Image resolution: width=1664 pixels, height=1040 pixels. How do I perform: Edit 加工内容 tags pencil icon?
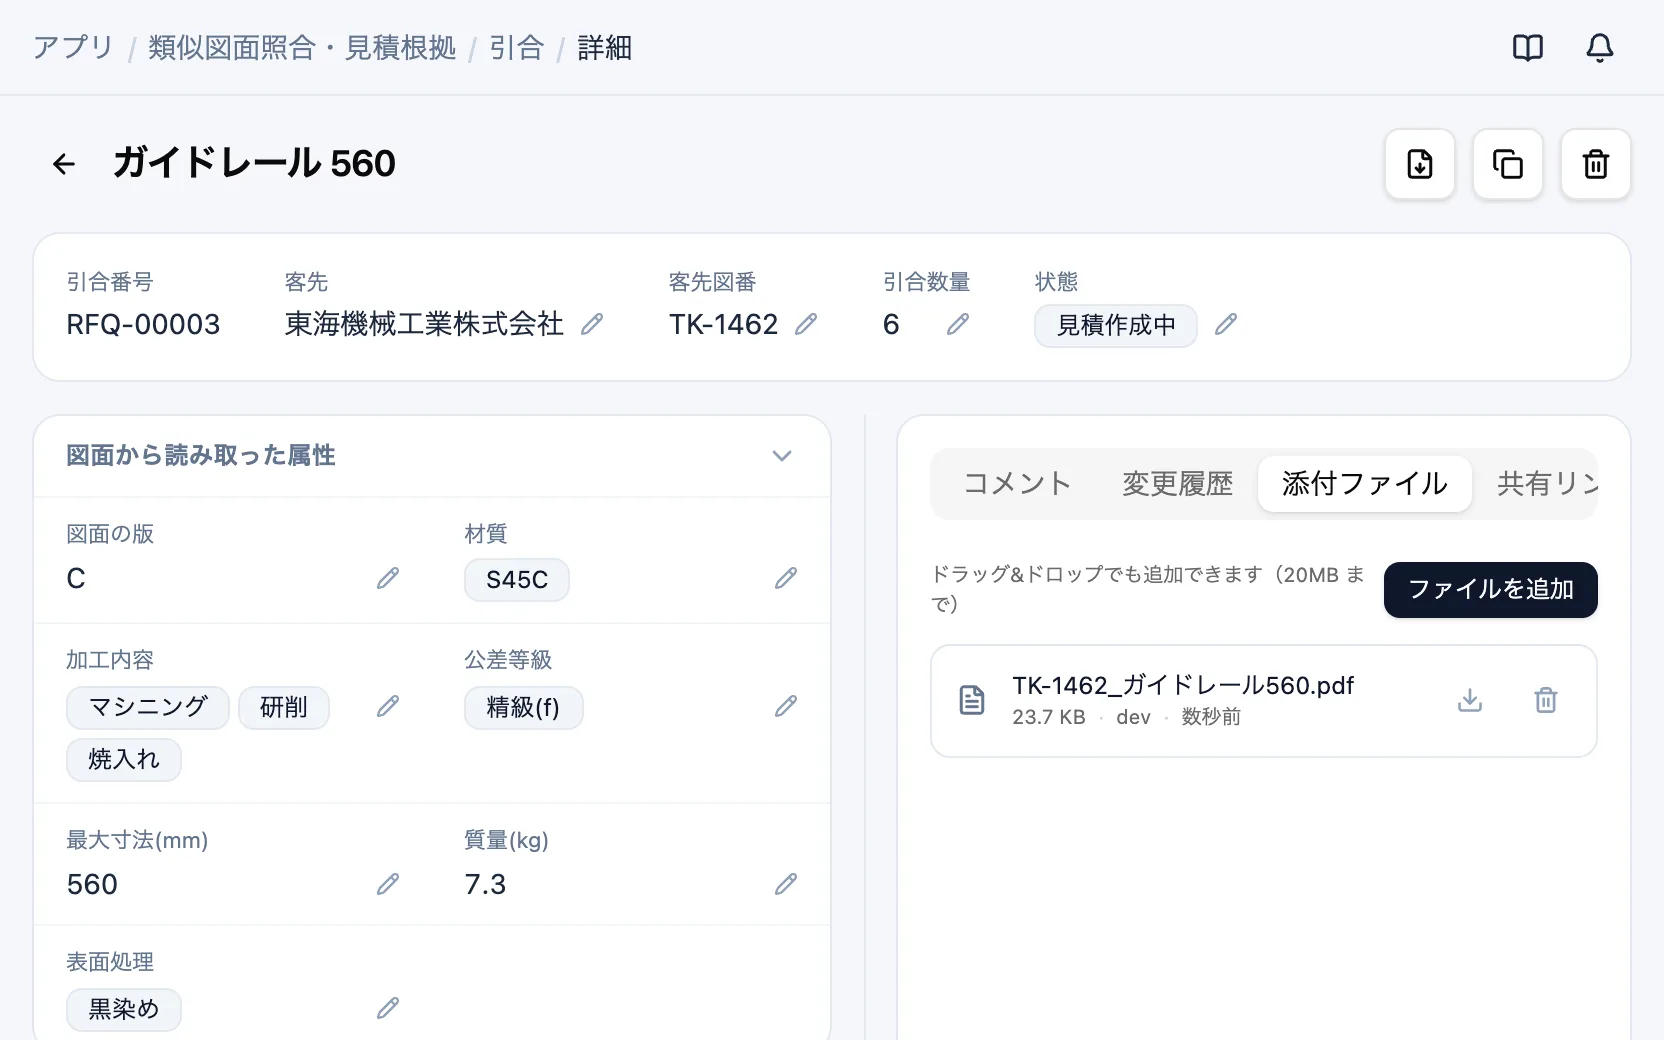[x=388, y=707]
